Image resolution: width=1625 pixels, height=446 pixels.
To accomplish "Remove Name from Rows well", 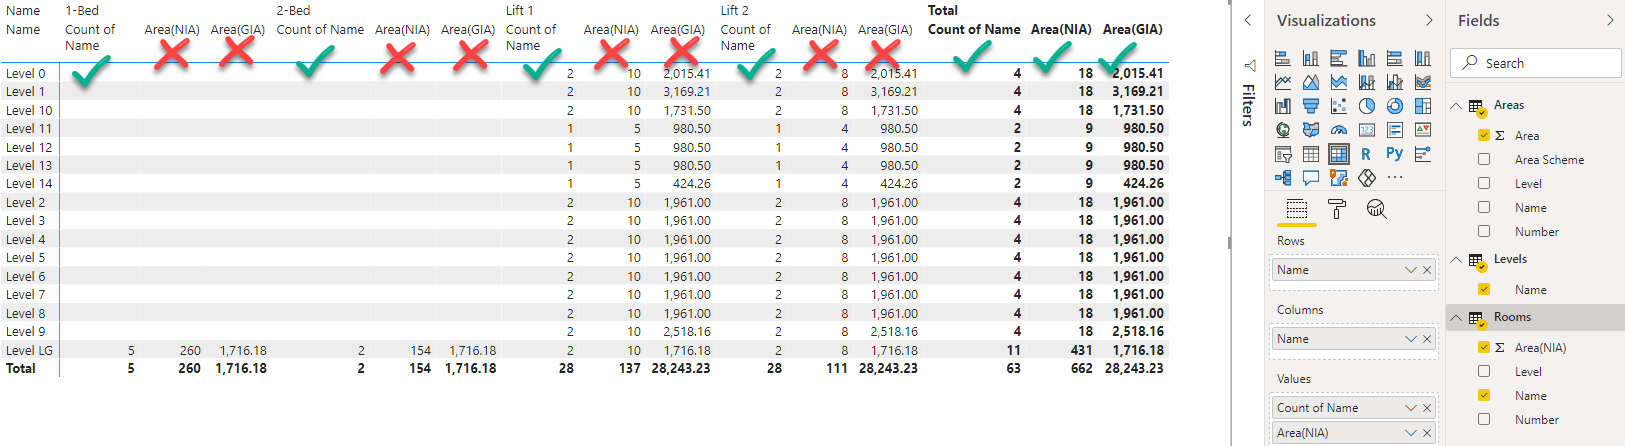I will (1427, 270).
